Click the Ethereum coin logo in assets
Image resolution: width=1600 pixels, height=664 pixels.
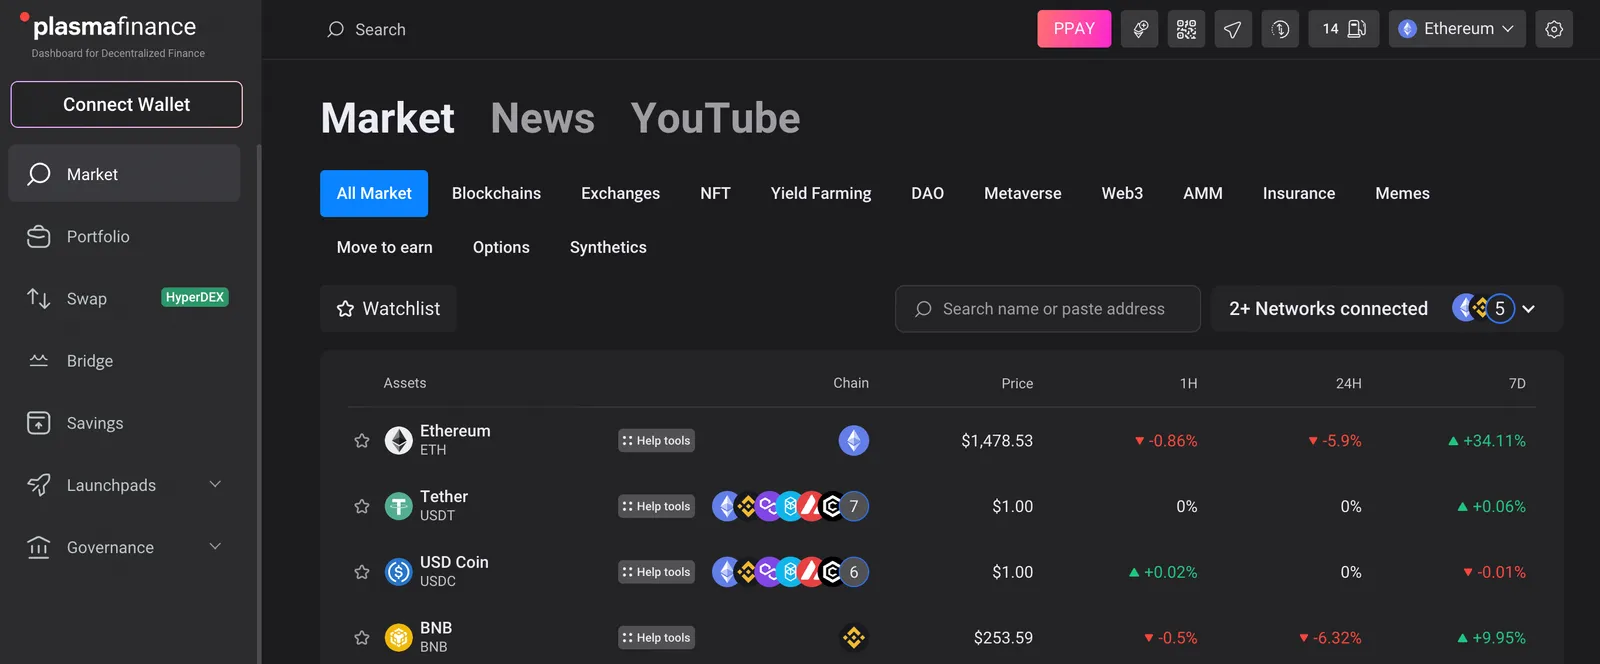[x=399, y=440]
